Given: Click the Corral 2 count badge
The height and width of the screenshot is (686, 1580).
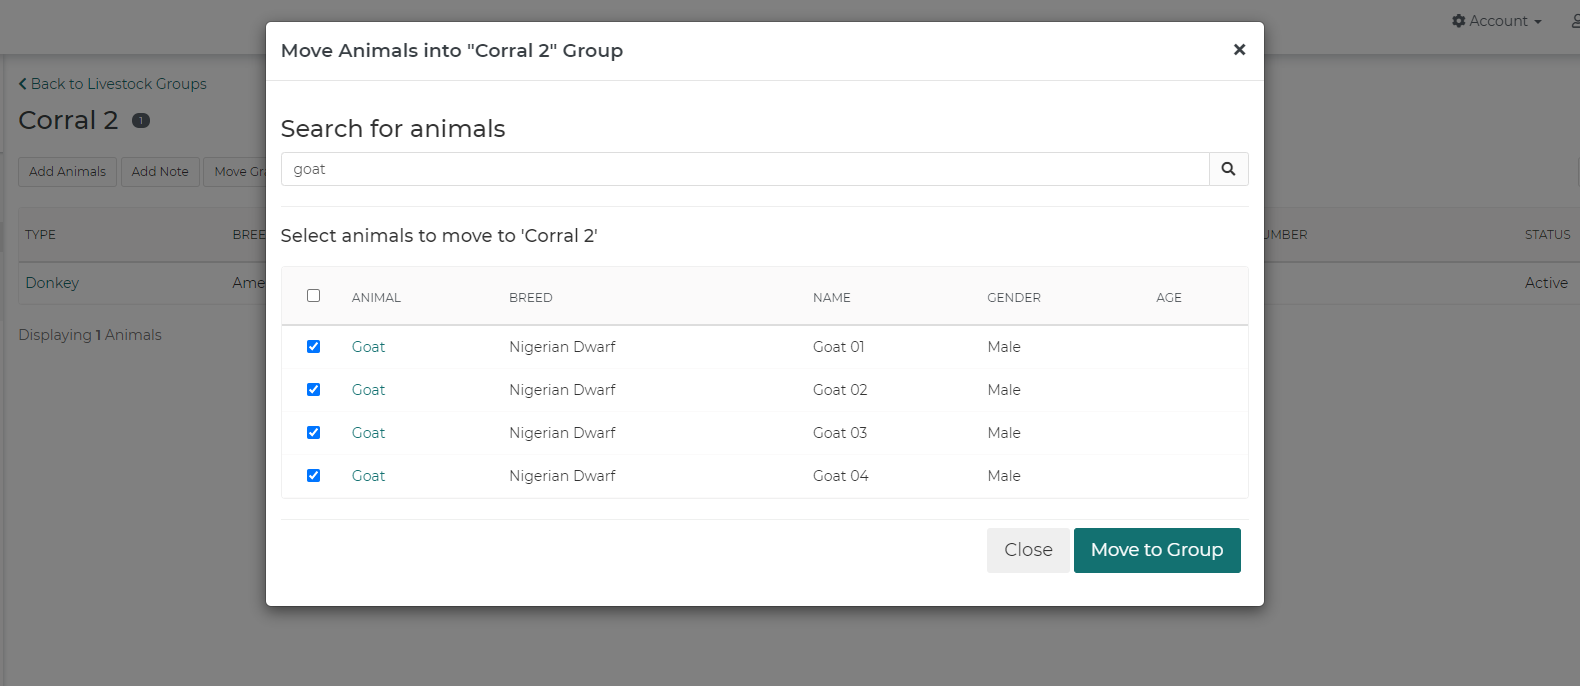Looking at the screenshot, I should pyautogui.click(x=141, y=120).
